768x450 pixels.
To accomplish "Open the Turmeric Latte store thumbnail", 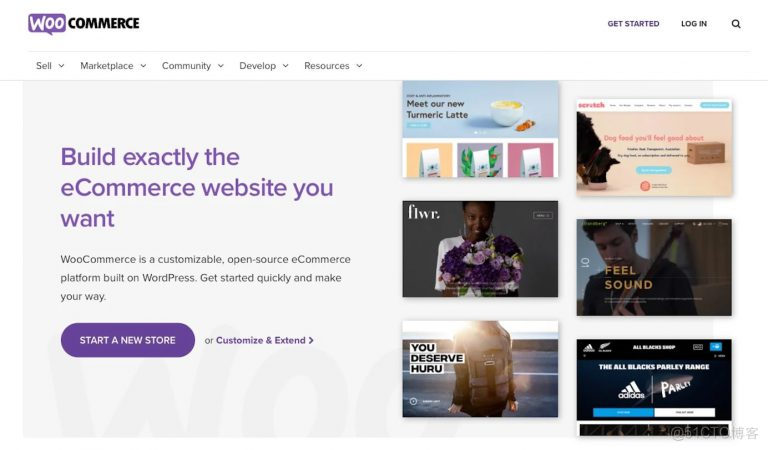I will 480,128.
